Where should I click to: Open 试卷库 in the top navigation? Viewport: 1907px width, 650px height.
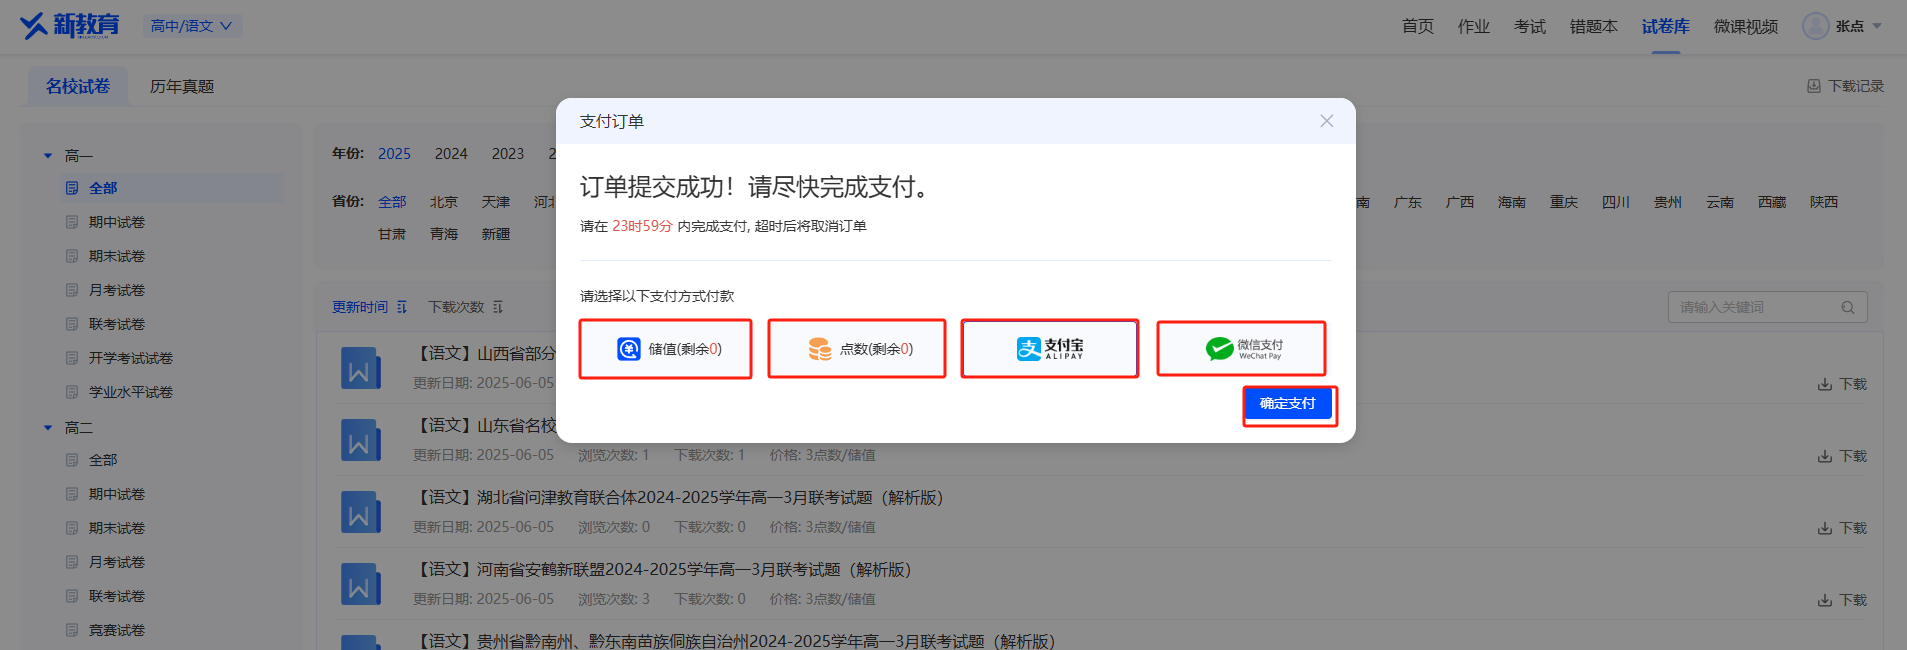(x=1665, y=26)
